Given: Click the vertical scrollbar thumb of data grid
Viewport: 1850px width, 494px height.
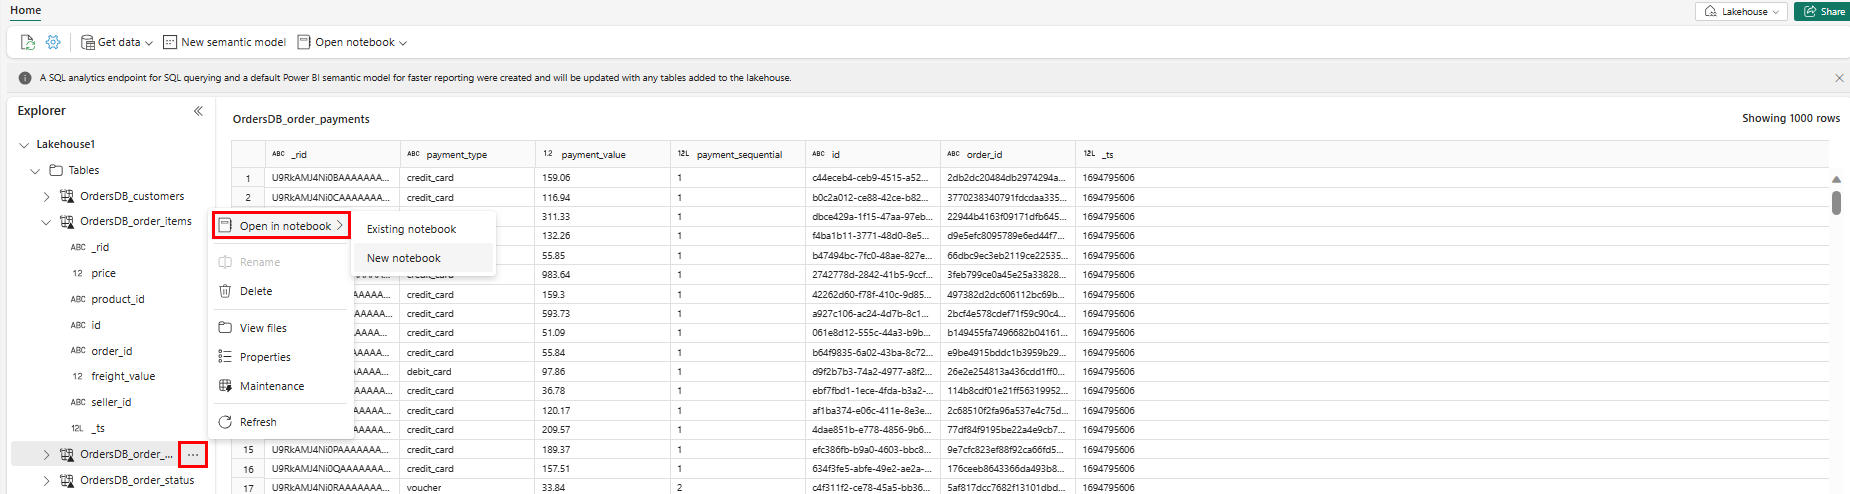Looking at the screenshot, I should [x=1836, y=203].
